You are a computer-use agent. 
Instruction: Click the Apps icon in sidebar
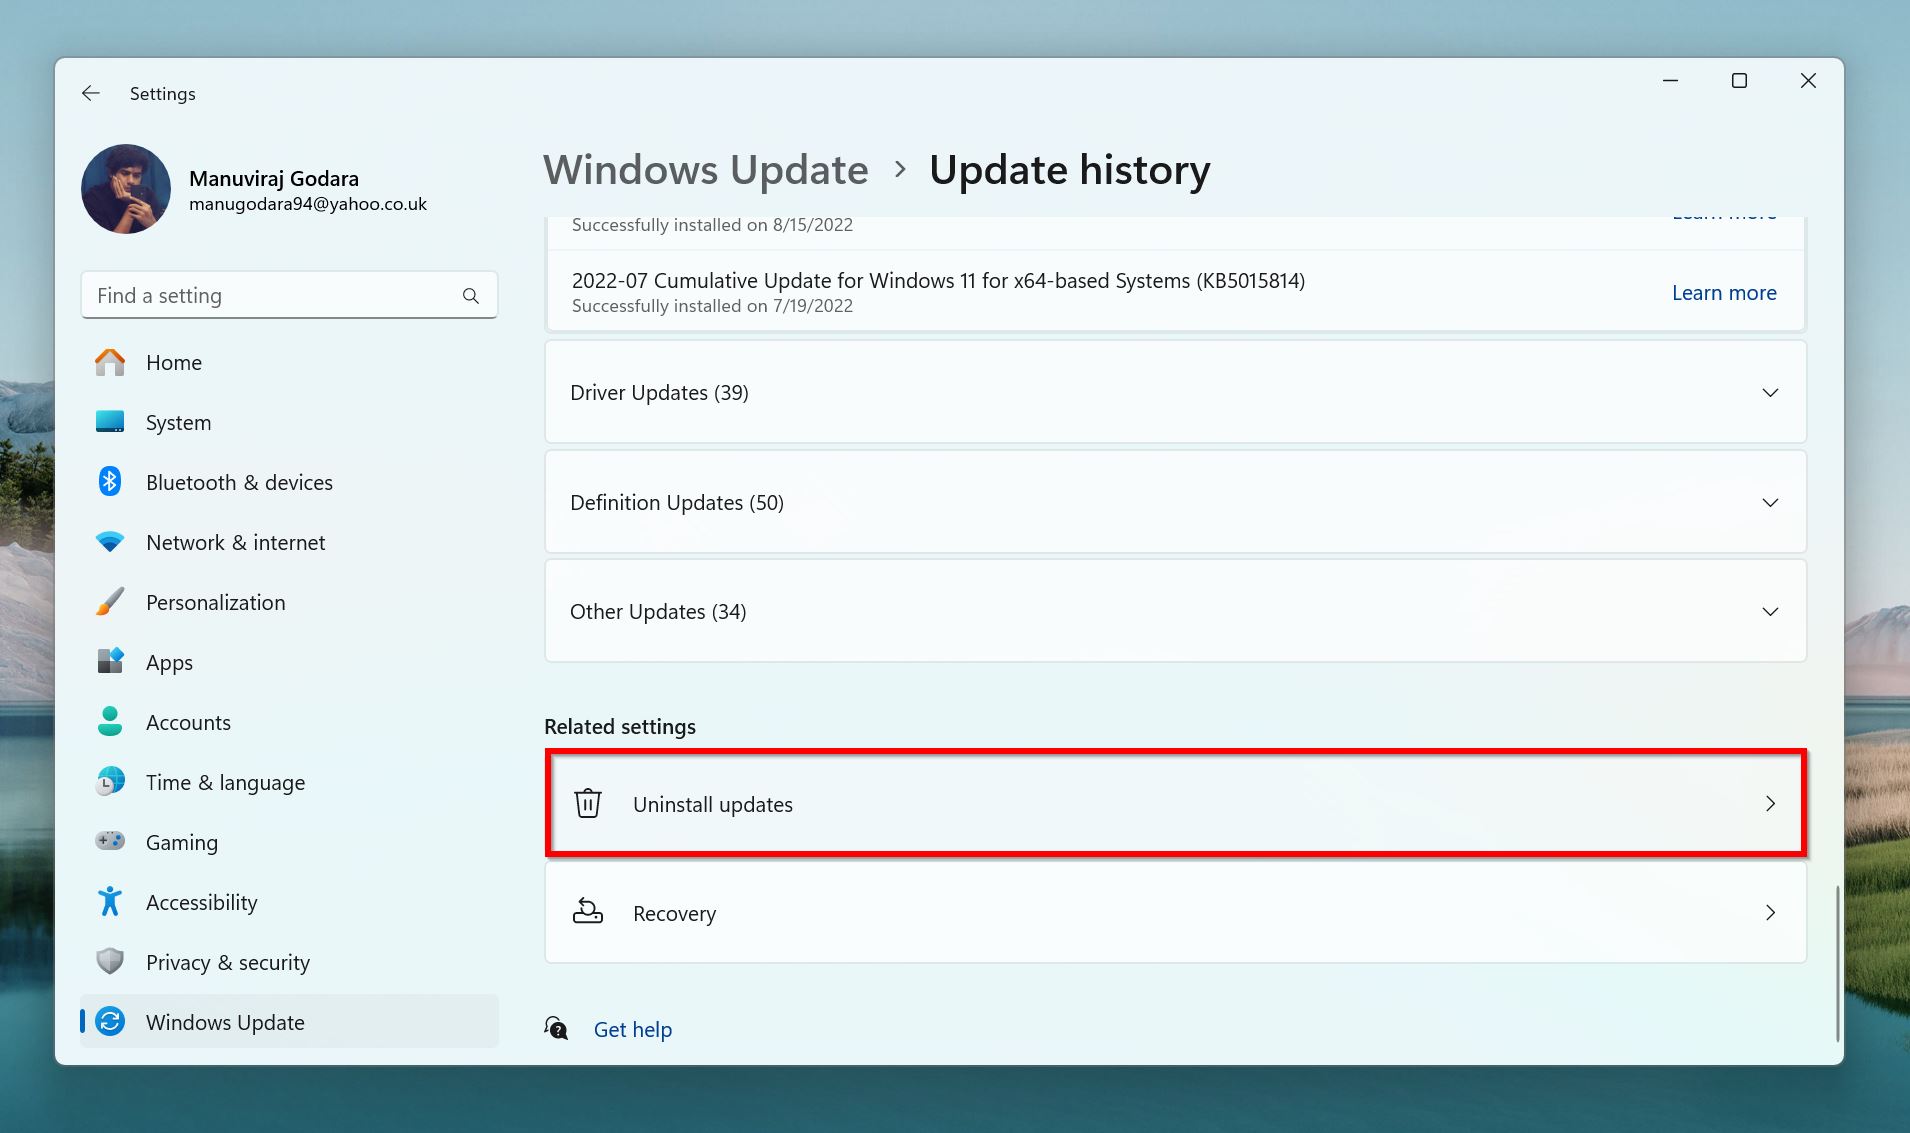[110, 662]
